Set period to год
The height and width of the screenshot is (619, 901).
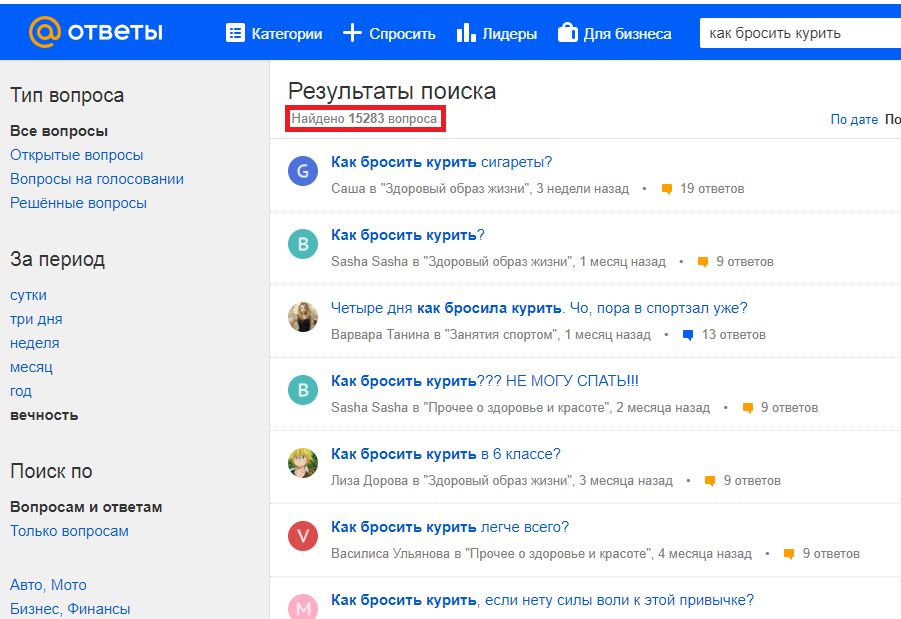pos(21,391)
